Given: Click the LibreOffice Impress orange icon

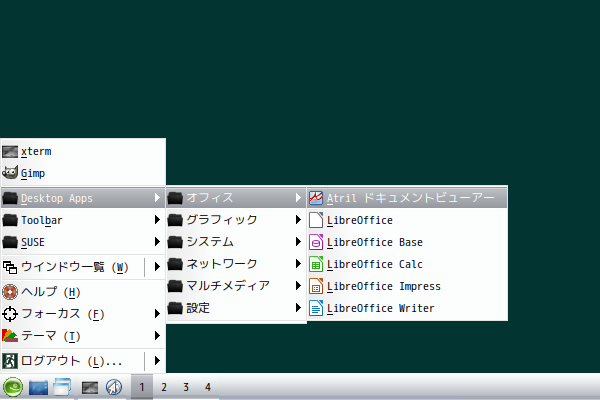Looking at the screenshot, I should pos(316,286).
